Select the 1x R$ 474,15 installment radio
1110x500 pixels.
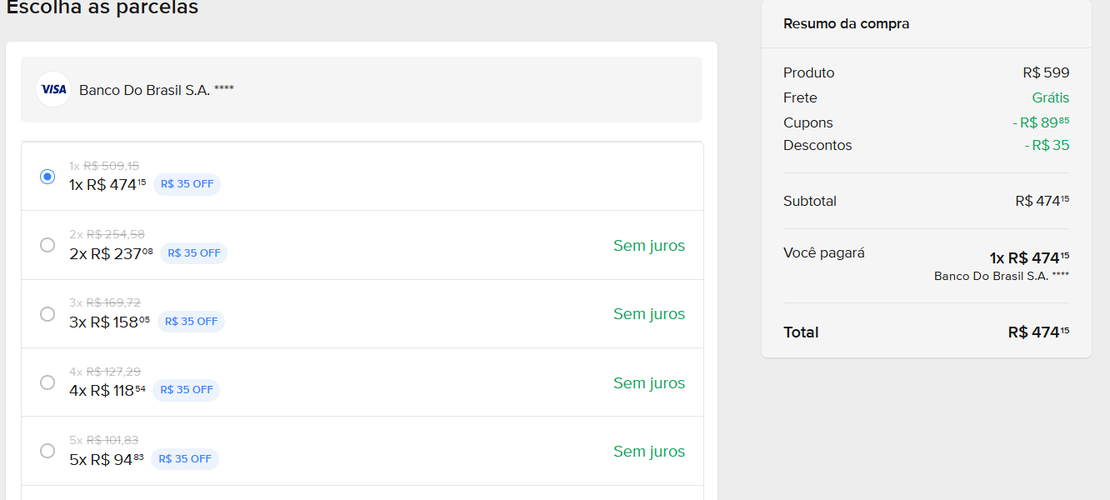click(x=47, y=176)
